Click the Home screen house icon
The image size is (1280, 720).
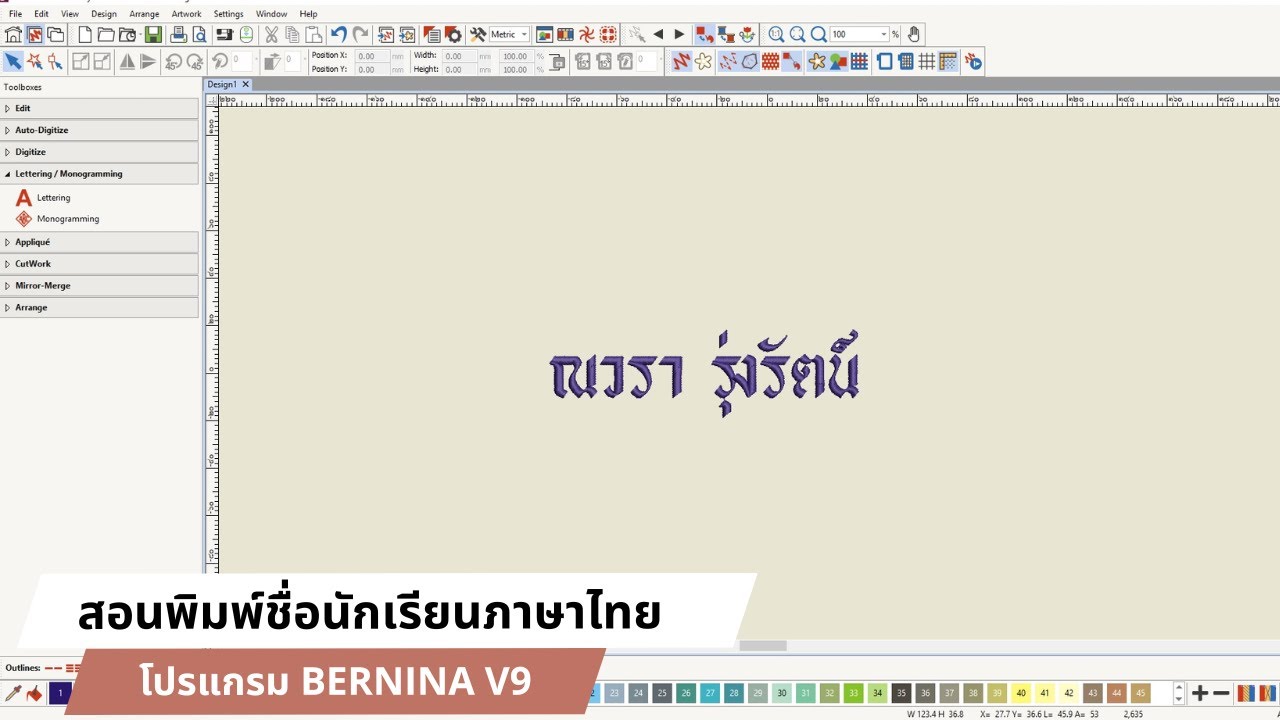13,34
